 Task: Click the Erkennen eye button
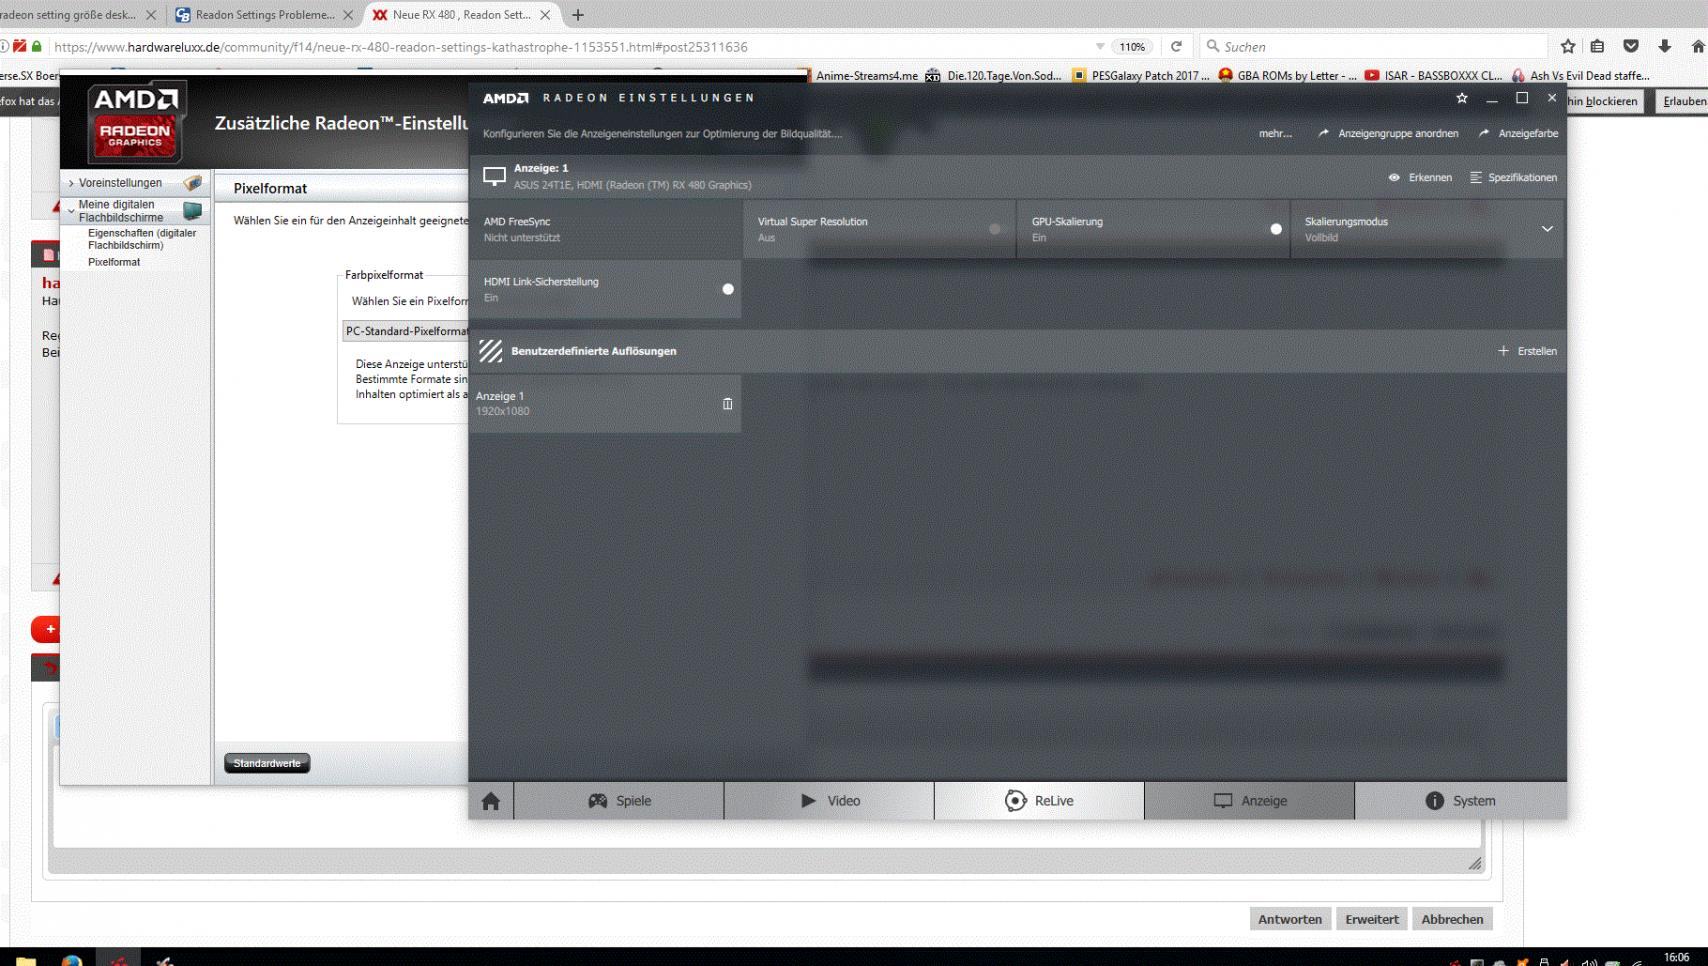1420,177
